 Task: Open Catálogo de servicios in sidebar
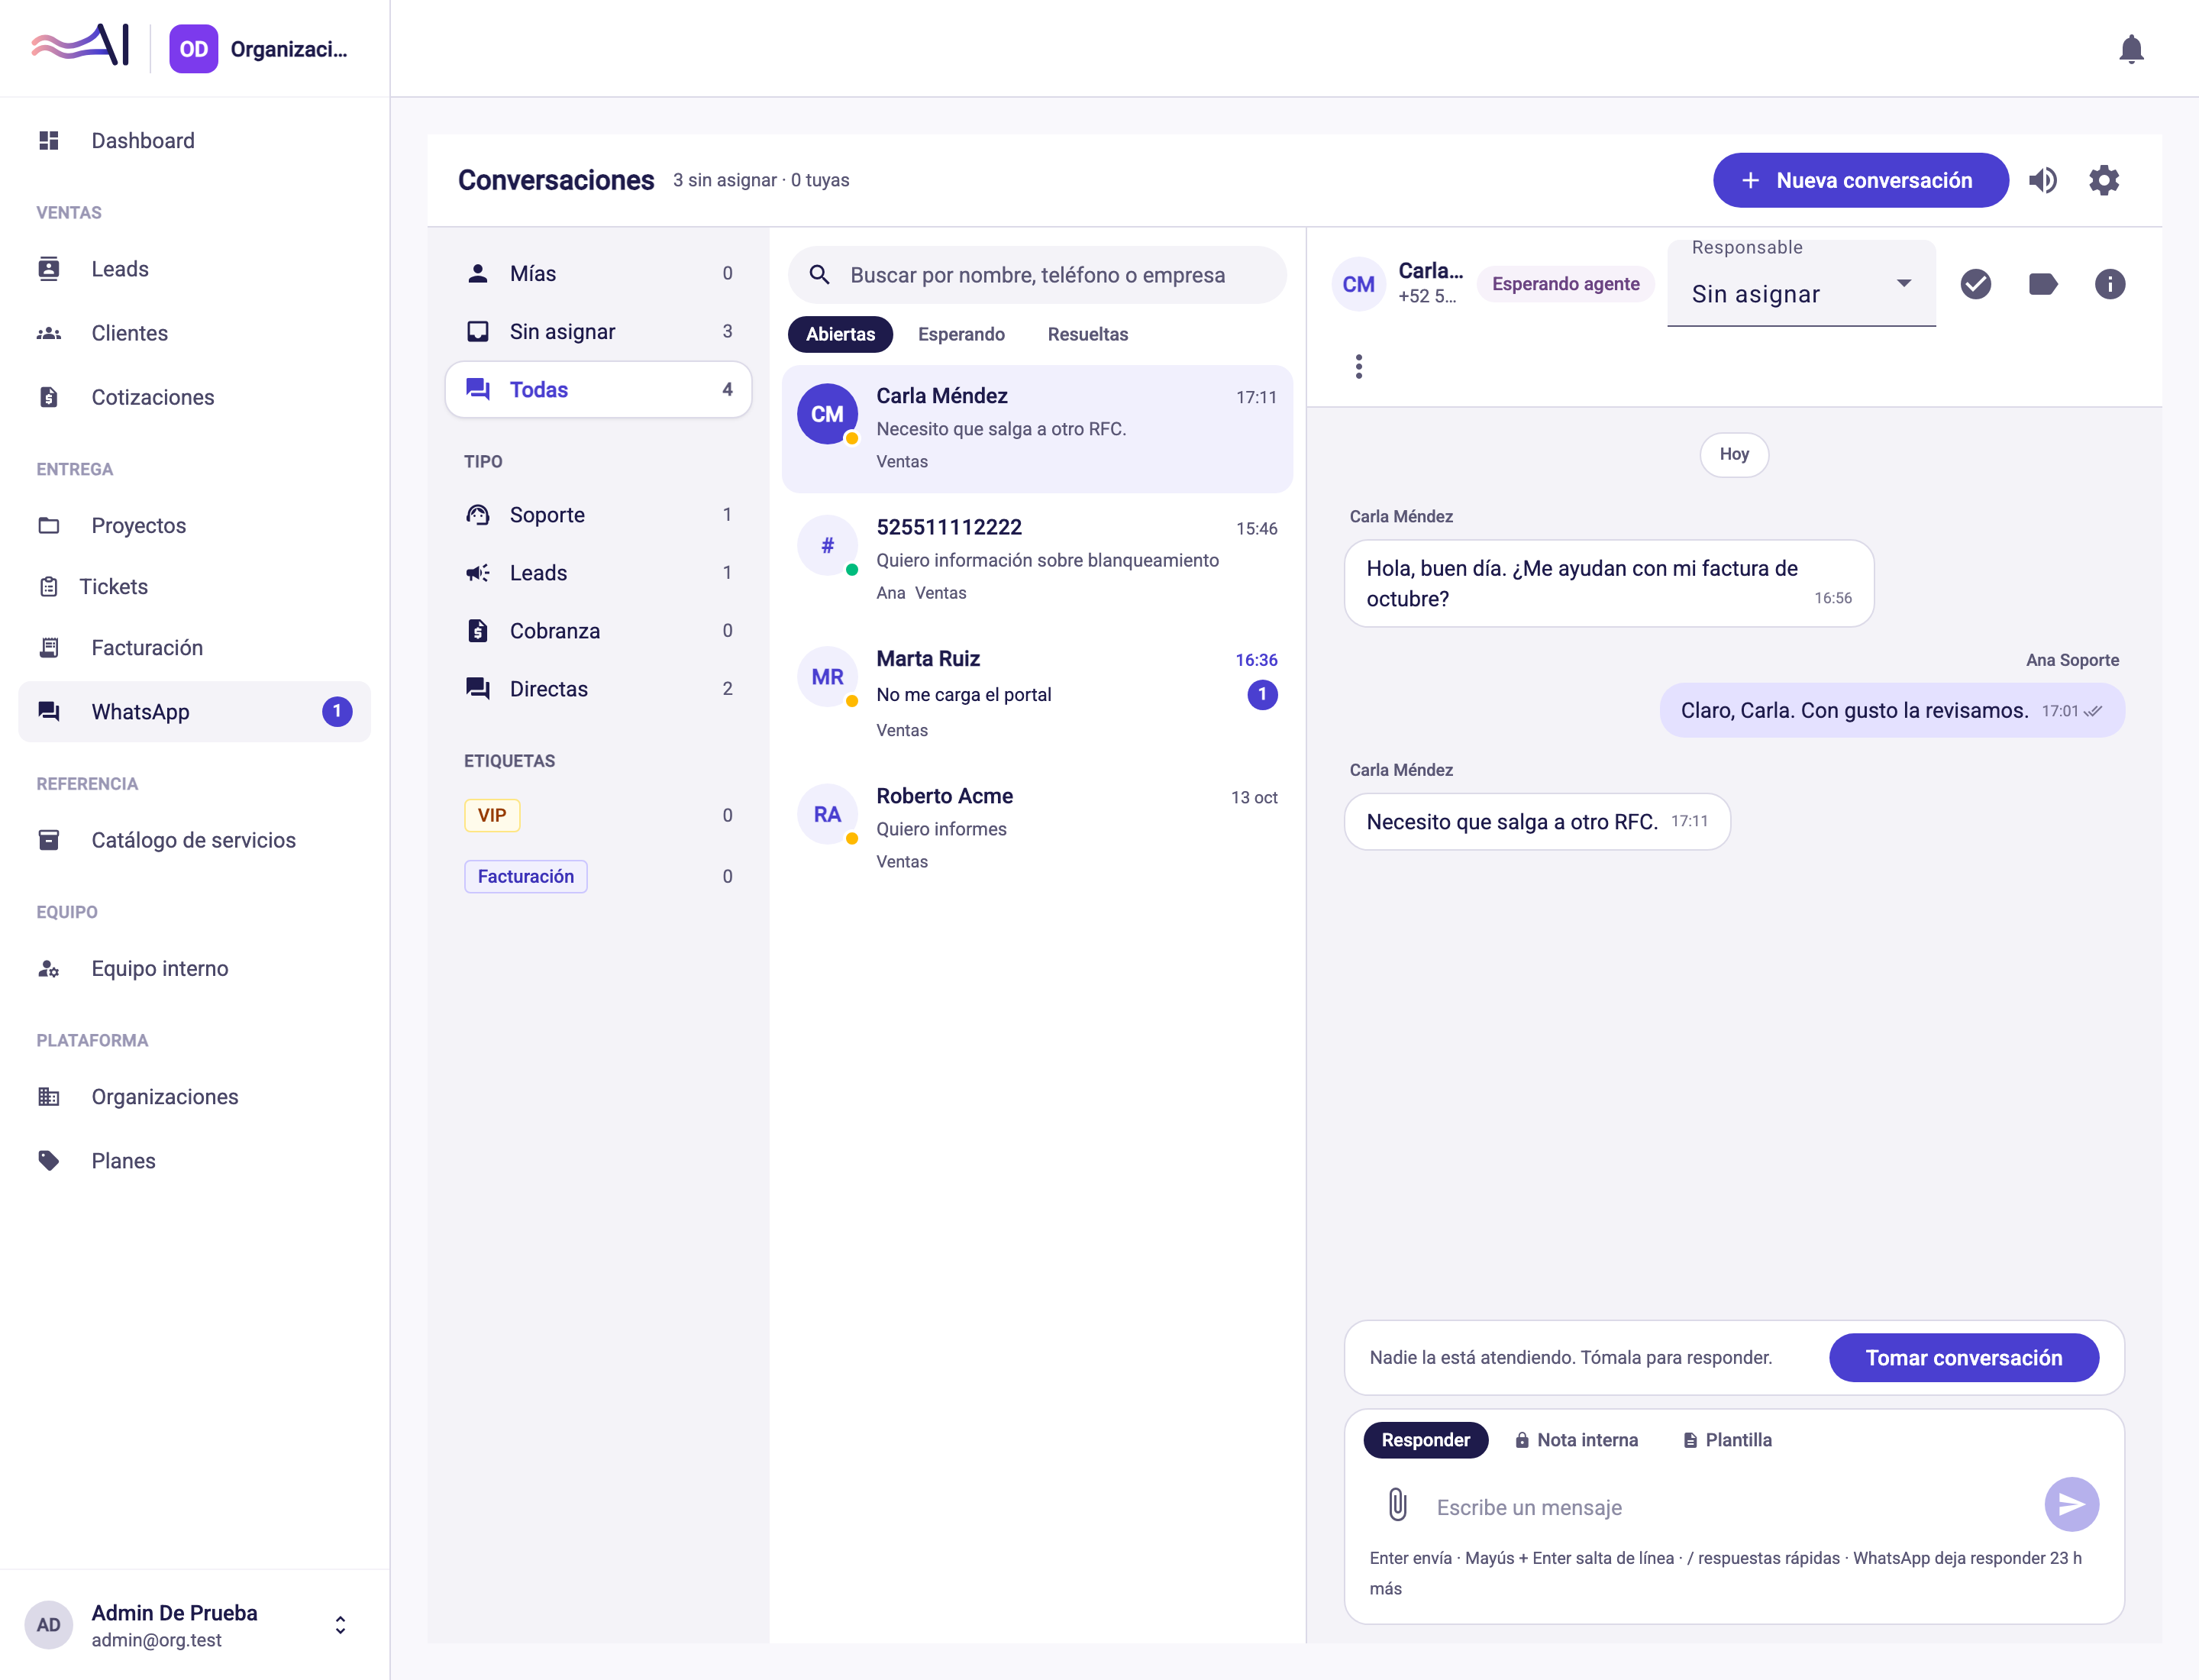coord(194,840)
